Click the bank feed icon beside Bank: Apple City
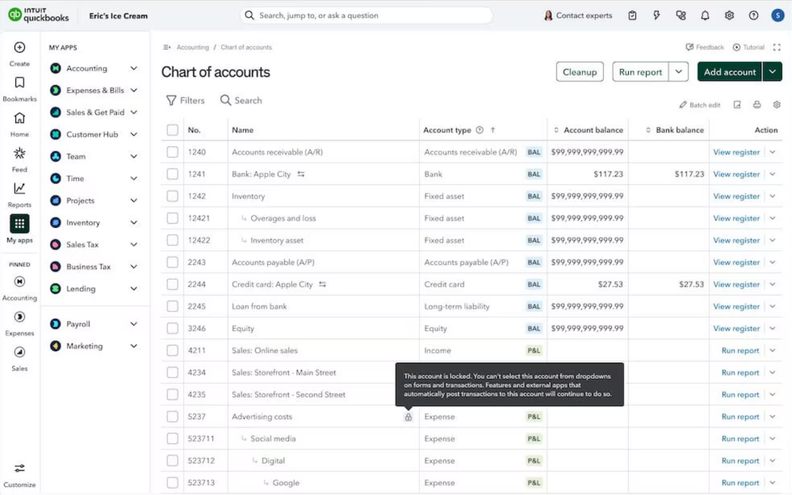792x495 pixels. pos(301,174)
